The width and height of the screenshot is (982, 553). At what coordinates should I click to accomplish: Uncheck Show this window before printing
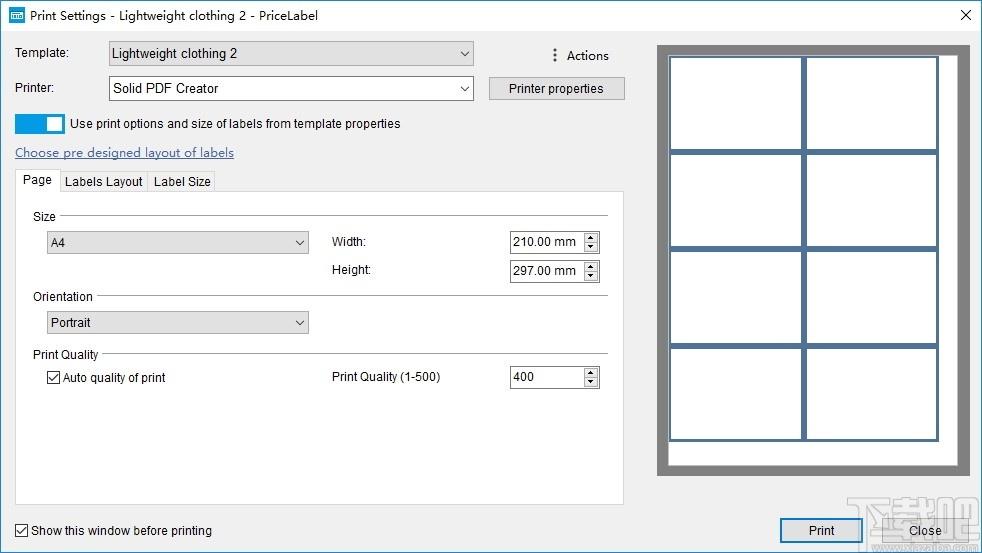click(x=21, y=530)
